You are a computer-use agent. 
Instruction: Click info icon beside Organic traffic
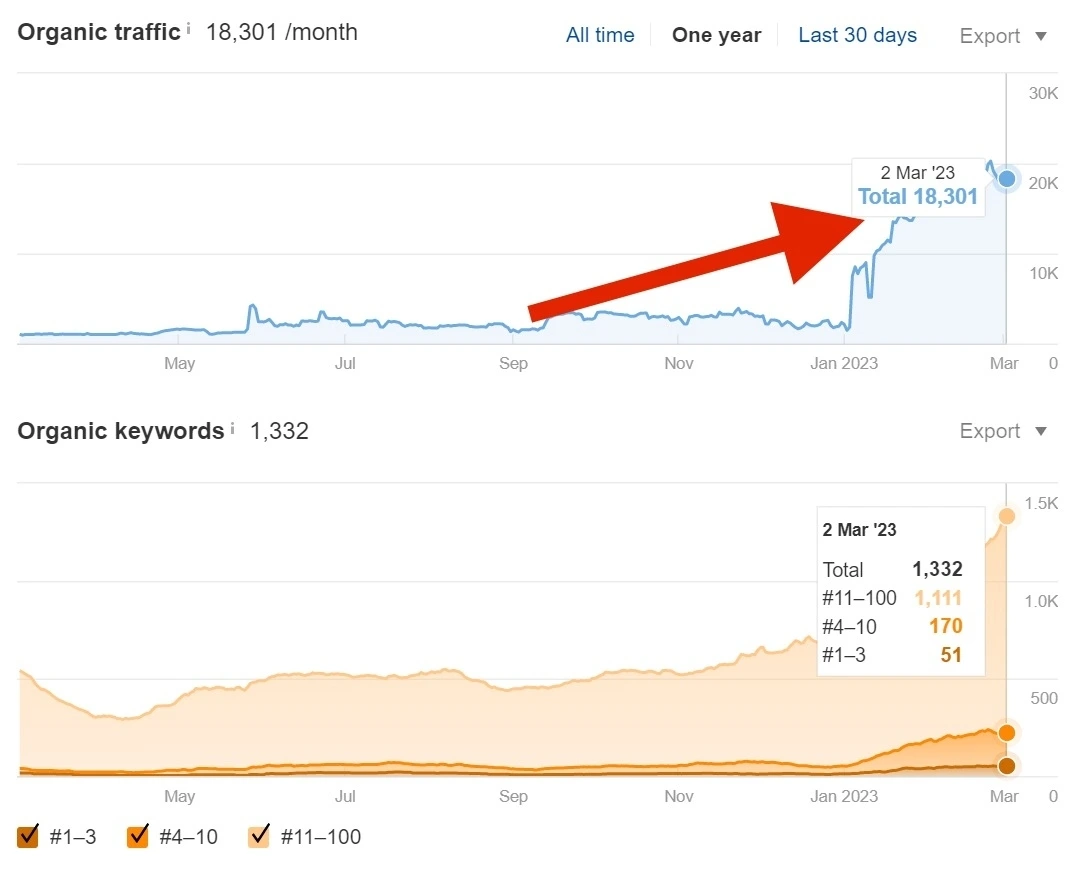[x=188, y=28]
